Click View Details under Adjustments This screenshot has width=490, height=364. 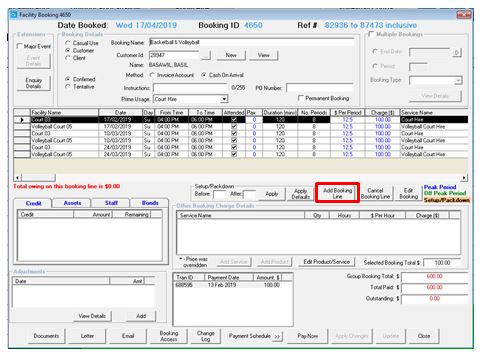(x=92, y=316)
